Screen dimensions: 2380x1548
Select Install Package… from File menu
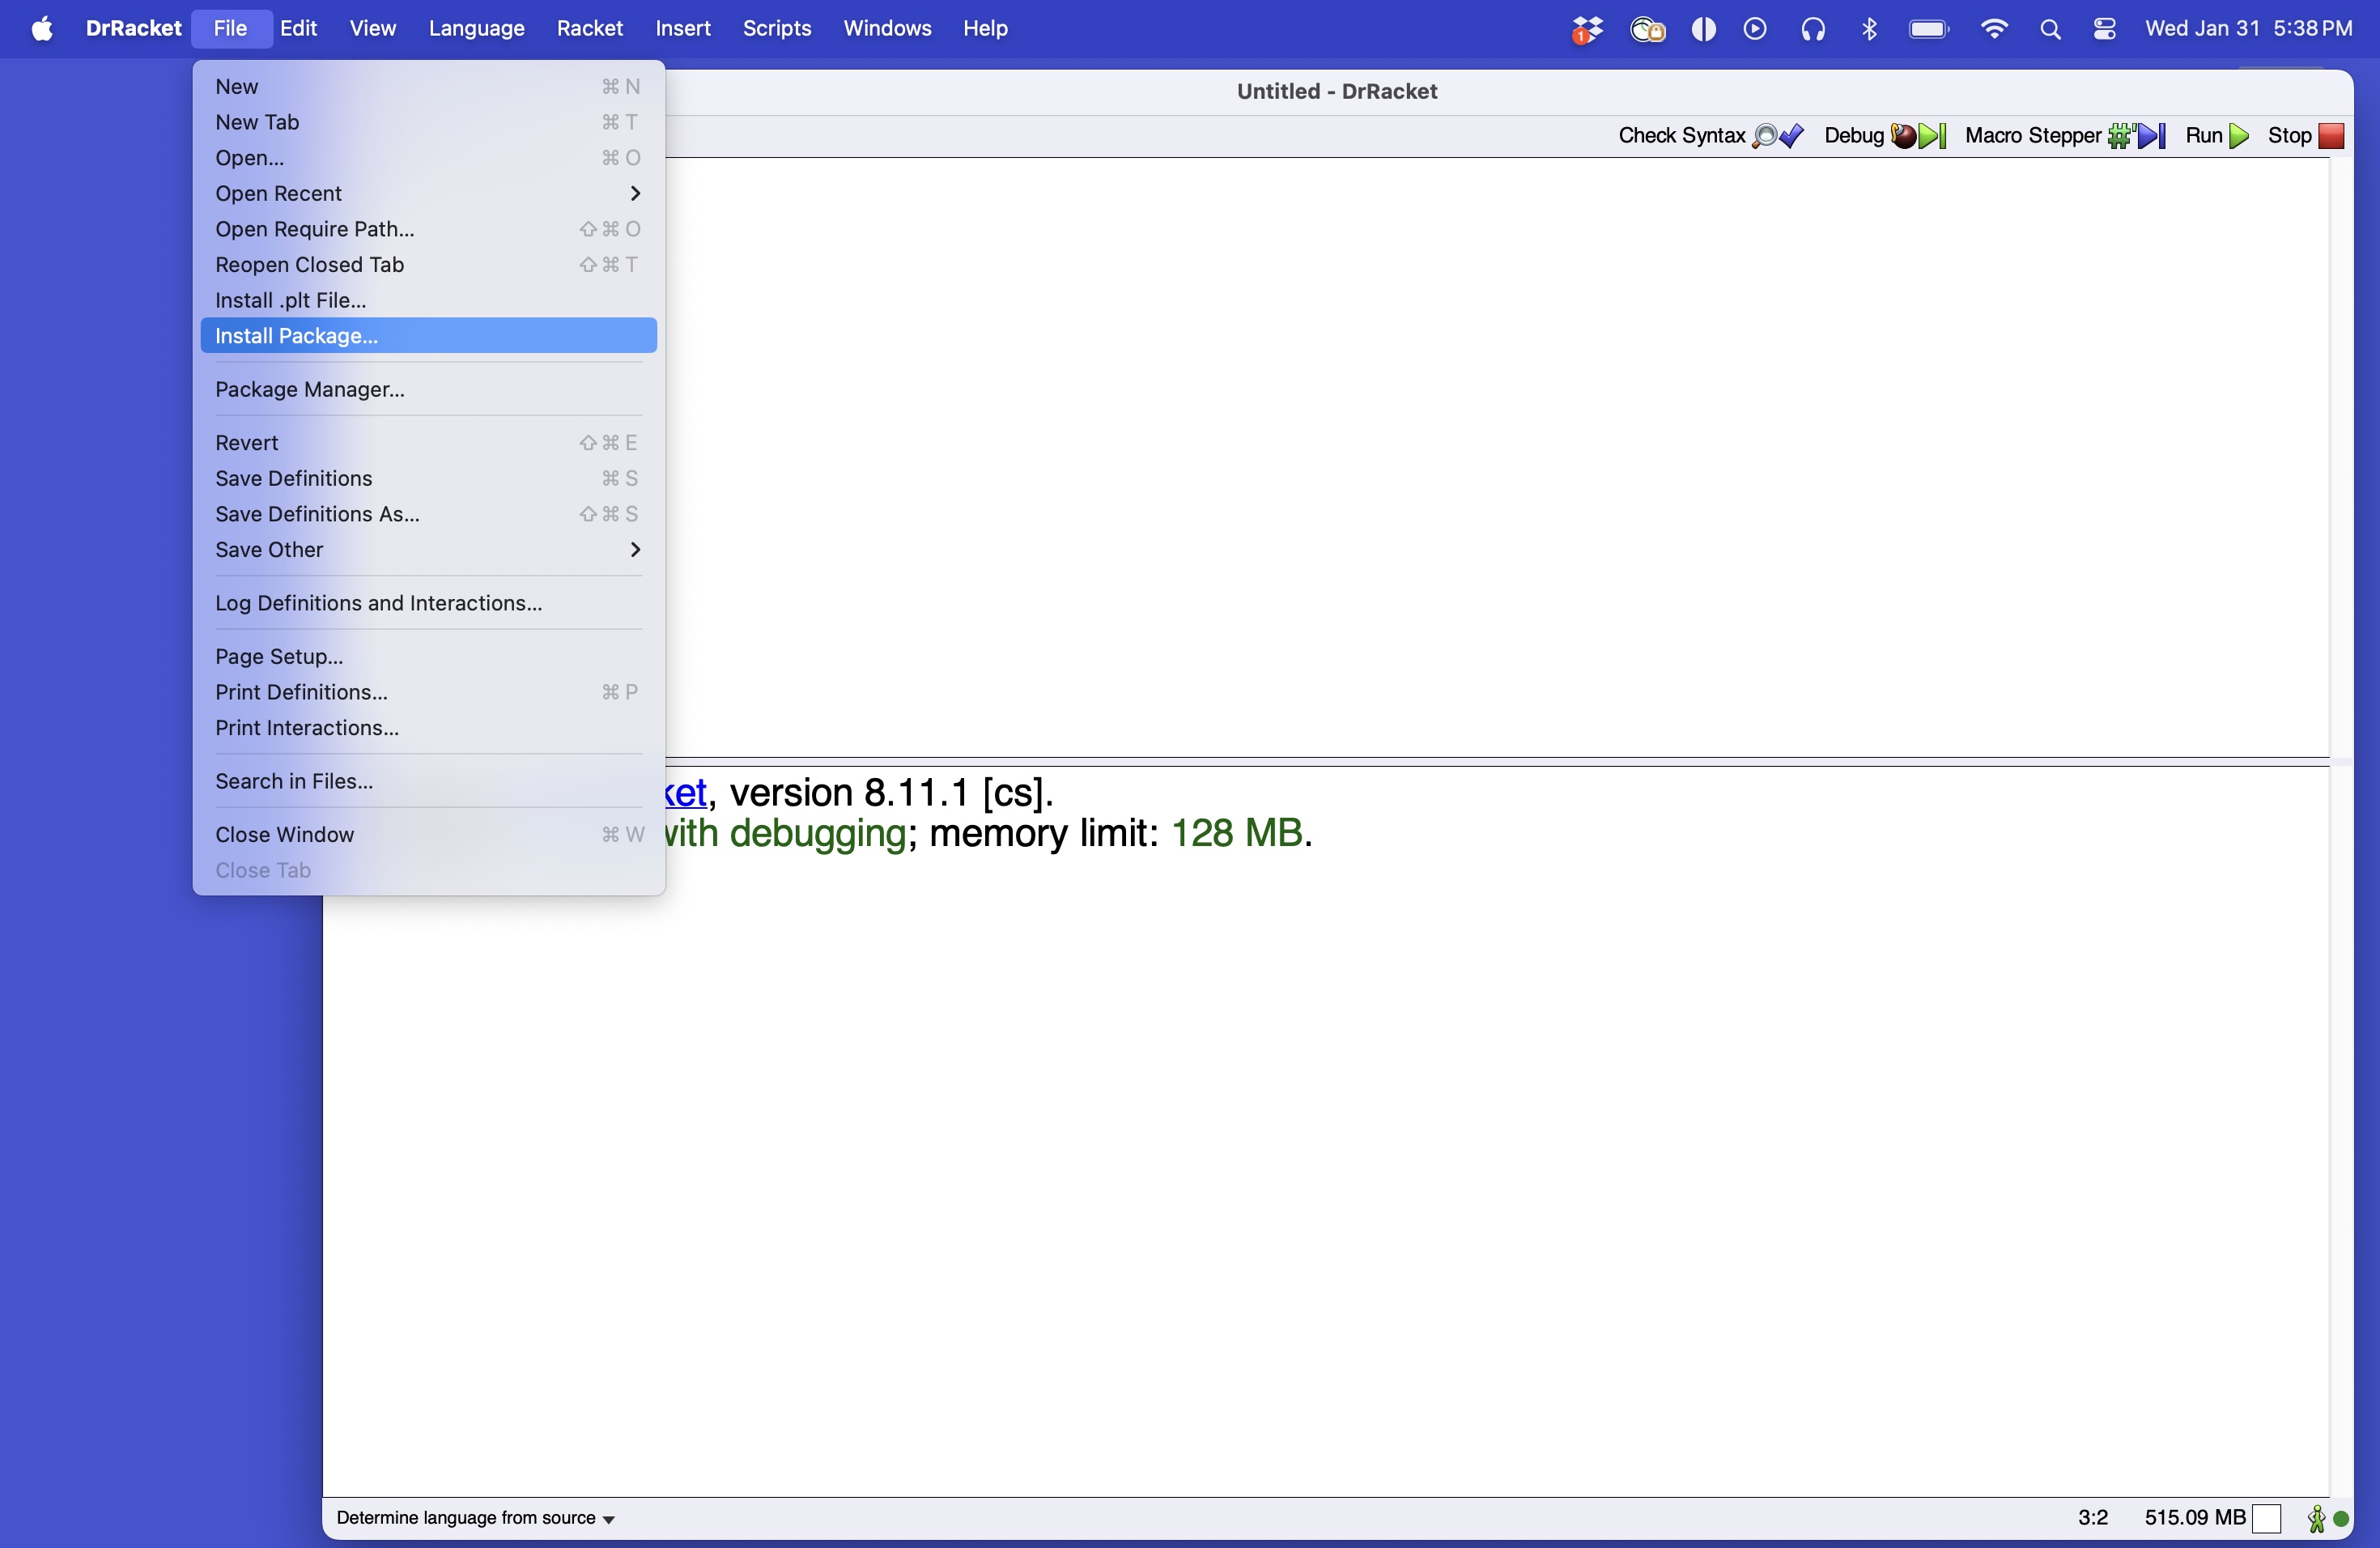[x=428, y=336]
